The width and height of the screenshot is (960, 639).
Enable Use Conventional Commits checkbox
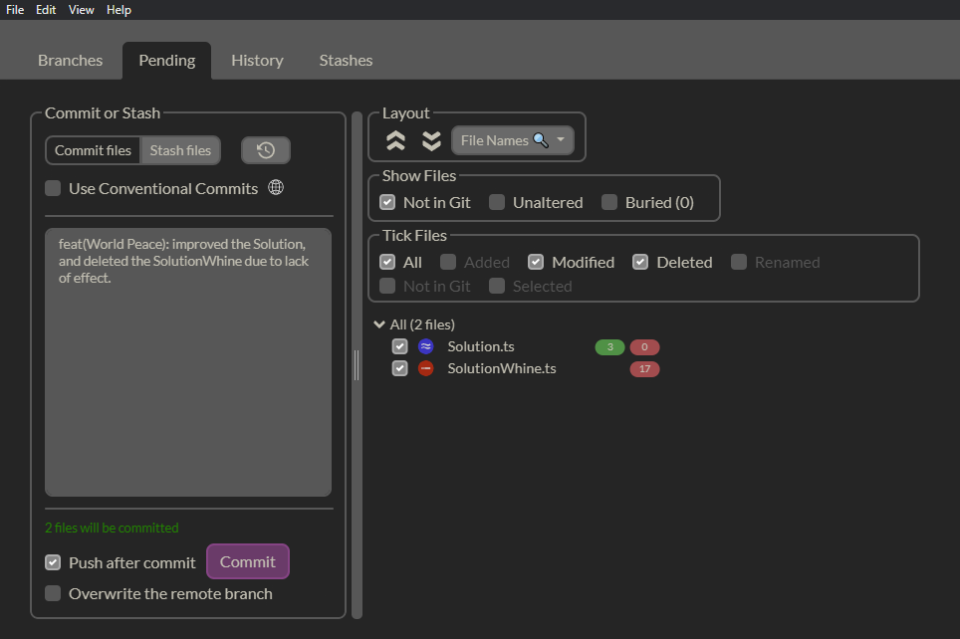click(53, 188)
